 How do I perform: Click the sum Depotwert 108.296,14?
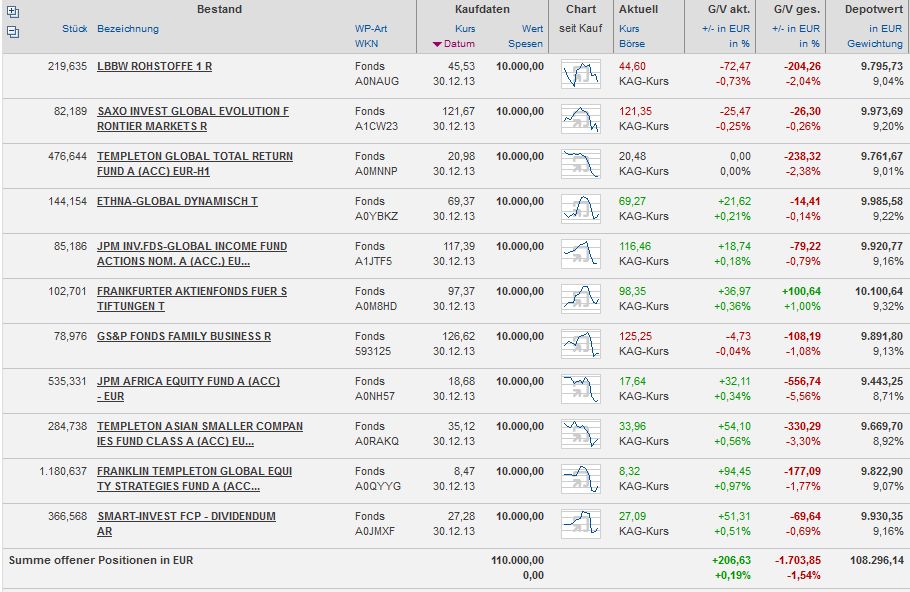(877, 560)
